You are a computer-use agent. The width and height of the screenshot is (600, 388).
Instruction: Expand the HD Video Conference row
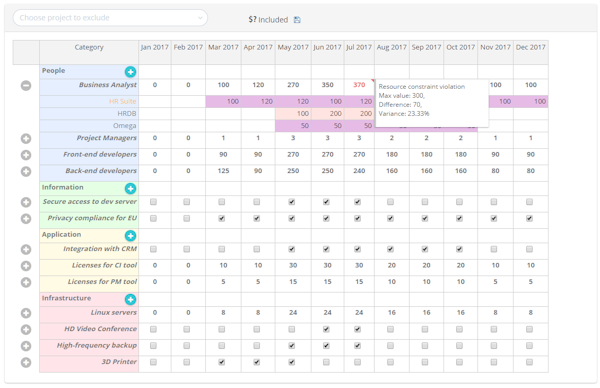(x=26, y=329)
